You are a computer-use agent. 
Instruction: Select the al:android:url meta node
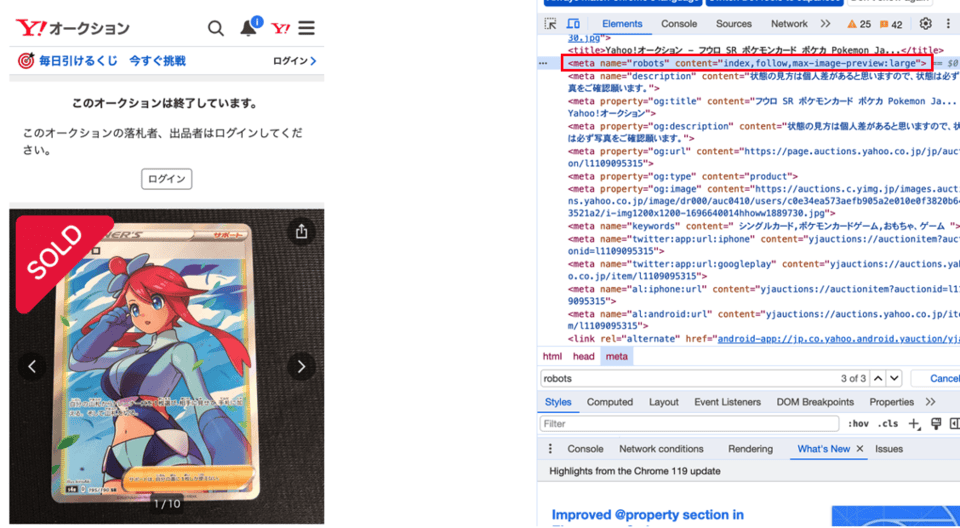tap(763, 320)
